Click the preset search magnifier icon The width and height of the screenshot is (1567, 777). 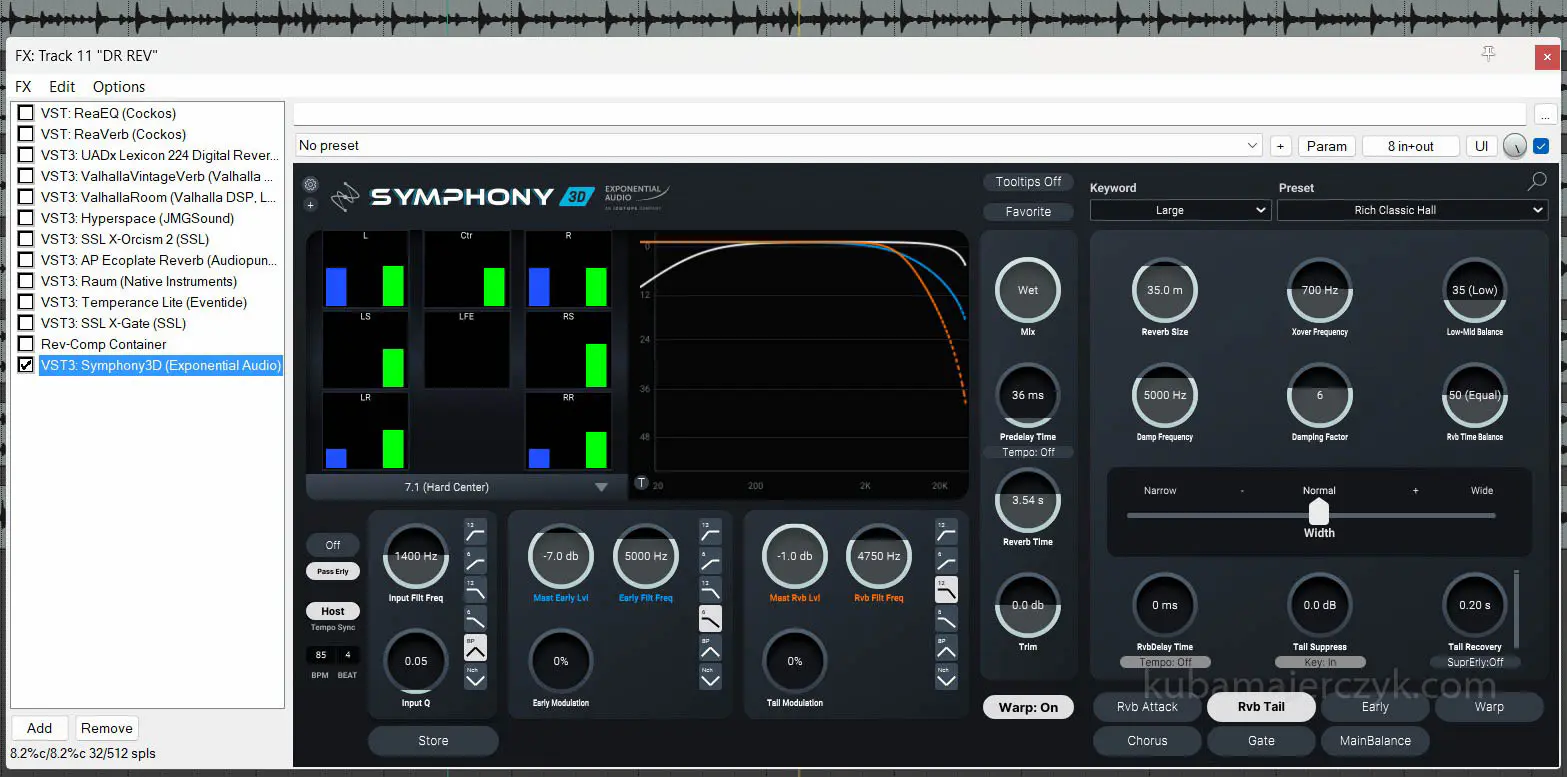click(x=1537, y=181)
